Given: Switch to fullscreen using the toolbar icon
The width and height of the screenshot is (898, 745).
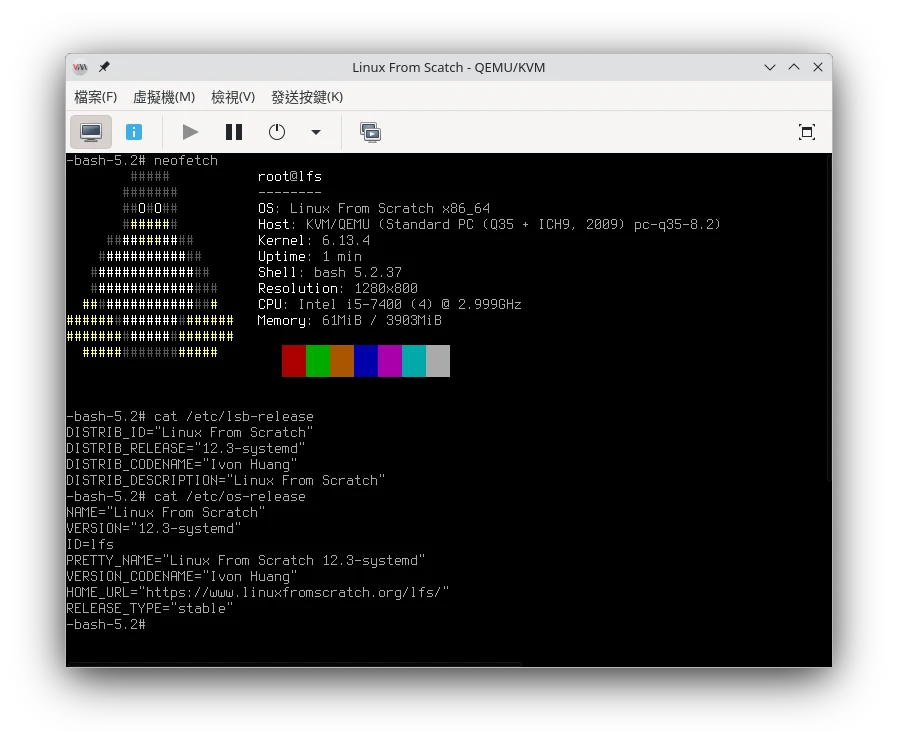Looking at the screenshot, I should pos(806,132).
